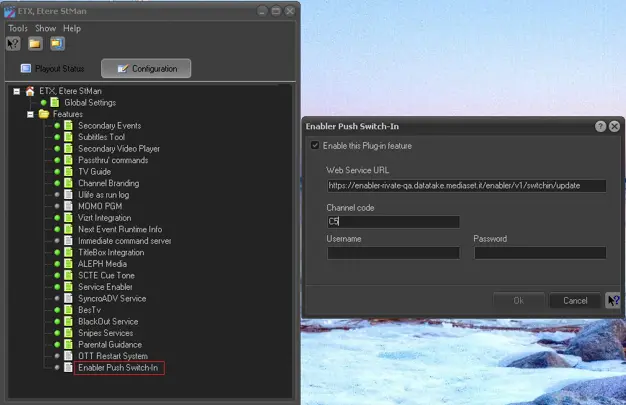Click the Password input field
The image size is (626, 405).
point(540,253)
